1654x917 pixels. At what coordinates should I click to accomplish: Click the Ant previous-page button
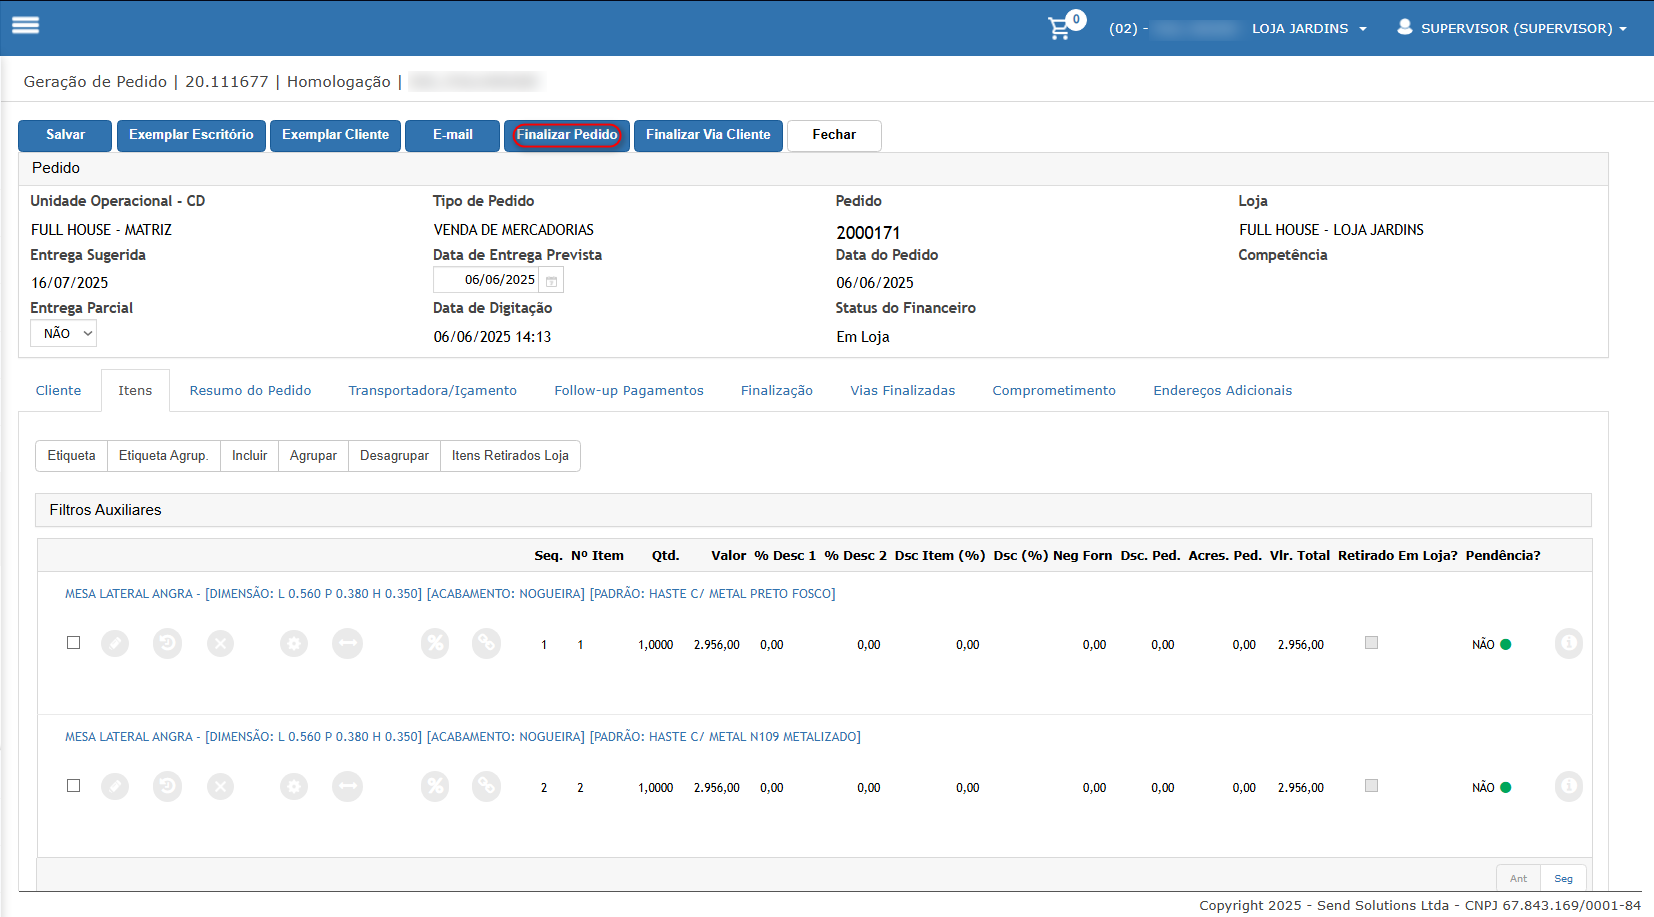[1518, 878]
